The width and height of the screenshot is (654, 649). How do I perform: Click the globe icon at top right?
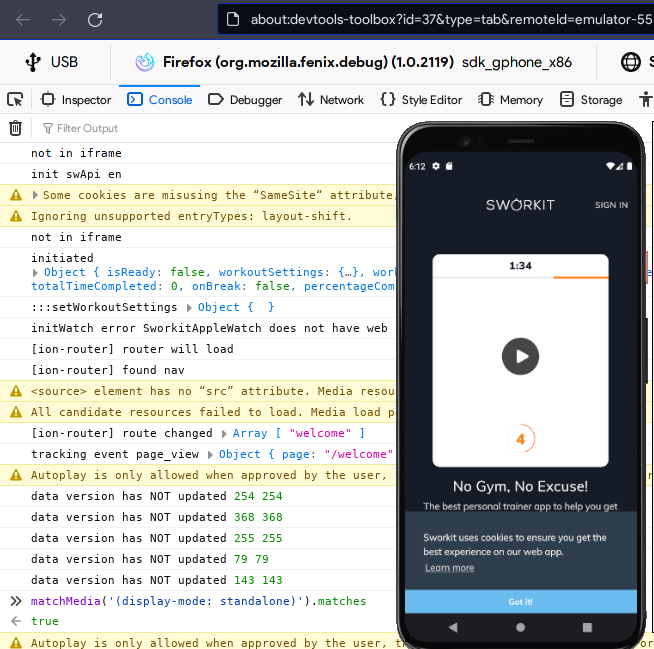click(x=631, y=62)
